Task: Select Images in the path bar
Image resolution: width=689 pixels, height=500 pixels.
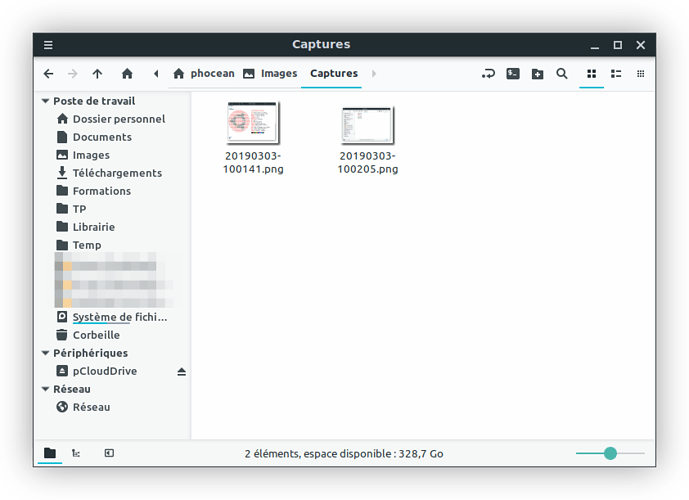Action: click(270, 73)
